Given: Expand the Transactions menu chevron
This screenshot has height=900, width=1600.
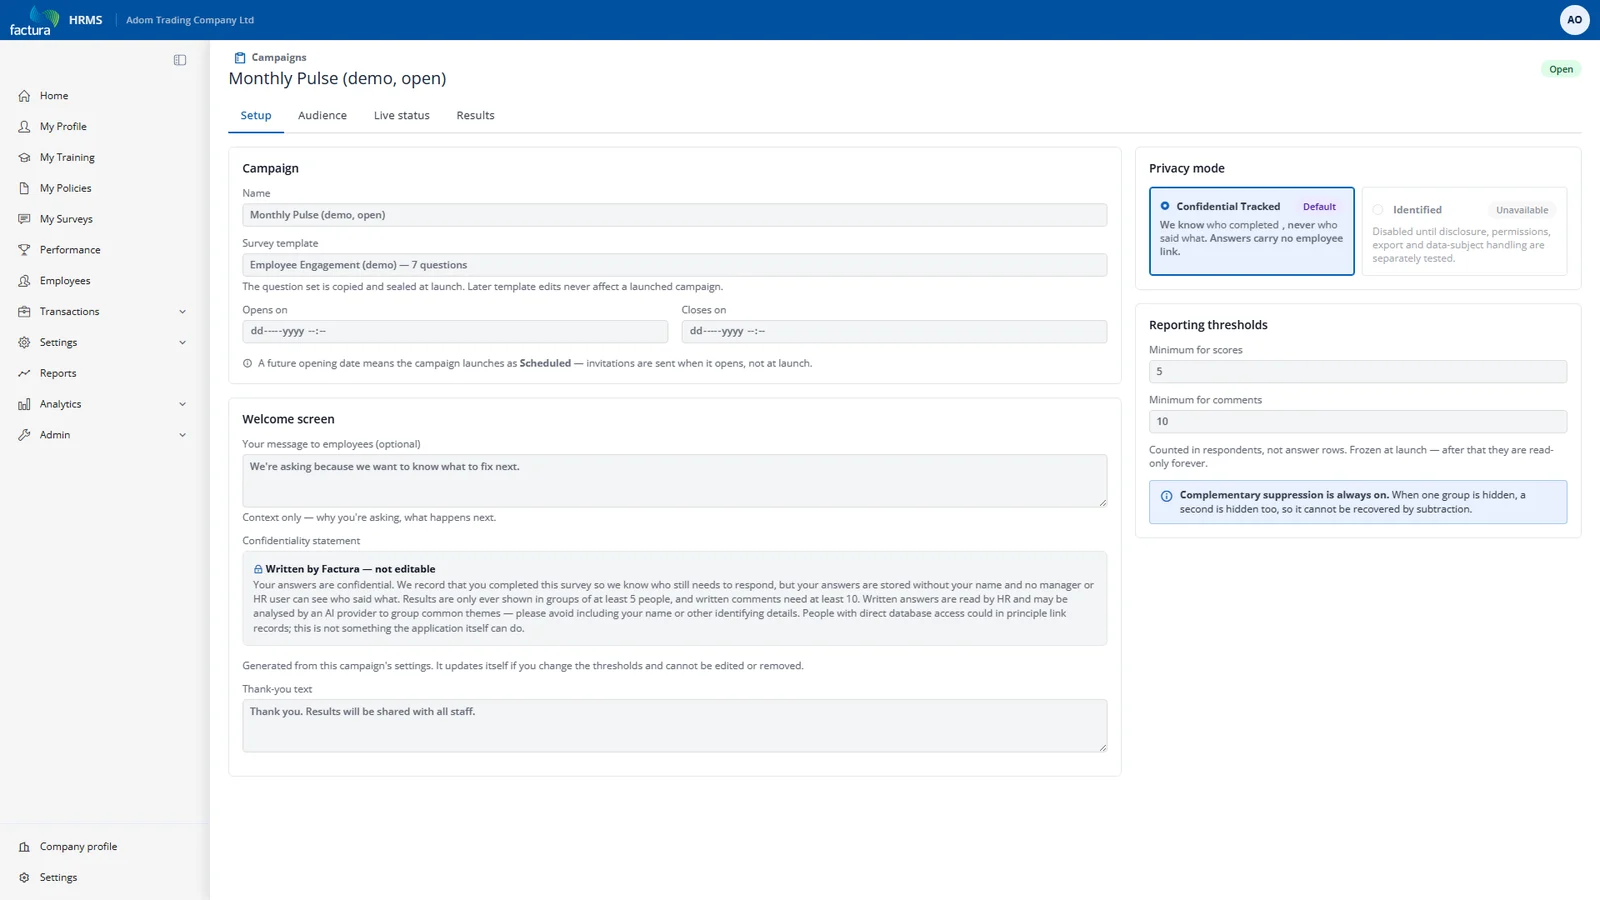Looking at the screenshot, I should pos(182,312).
